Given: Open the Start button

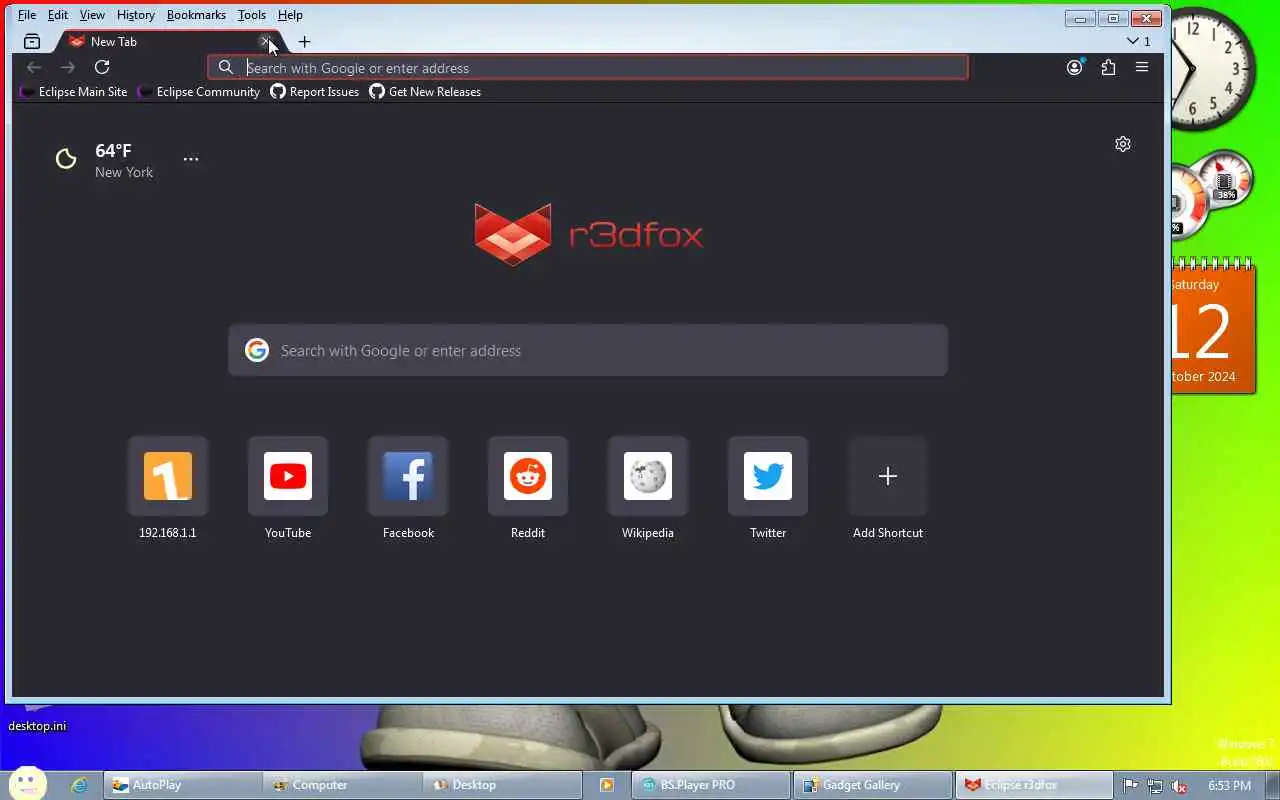Looking at the screenshot, I should [x=26, y=783].
